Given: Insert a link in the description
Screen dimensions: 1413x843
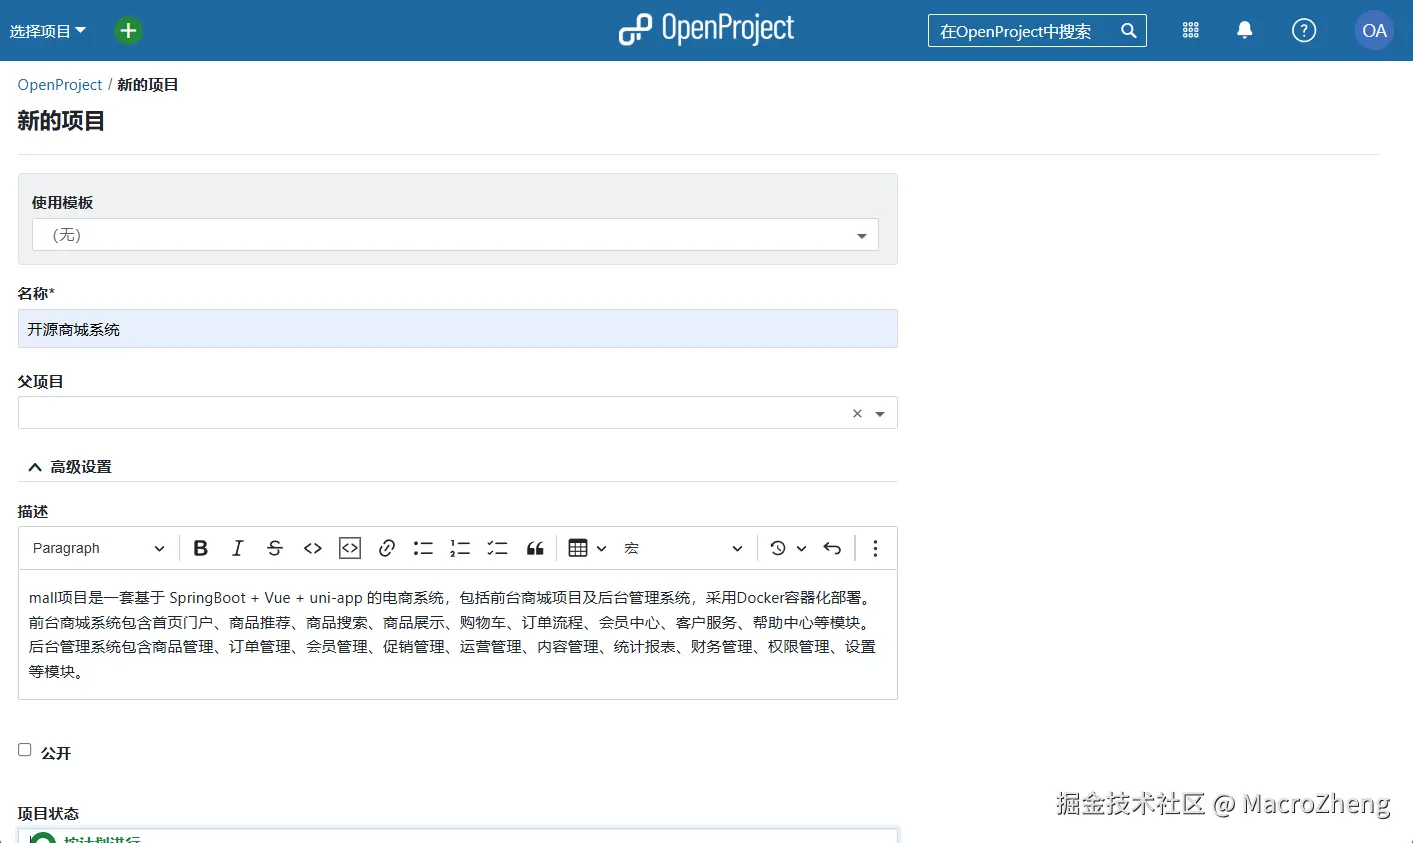Looking at the screenshot, I should [387, 548].
